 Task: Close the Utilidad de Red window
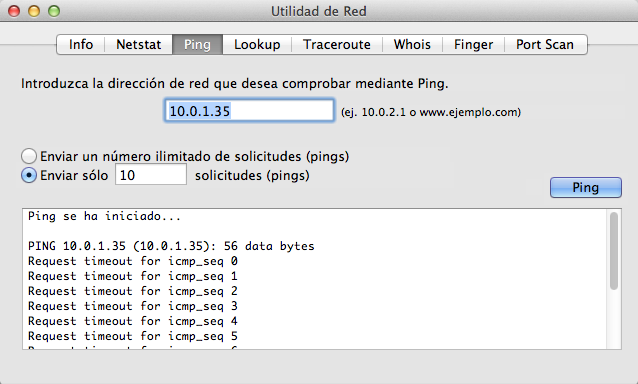pos(14,11)
